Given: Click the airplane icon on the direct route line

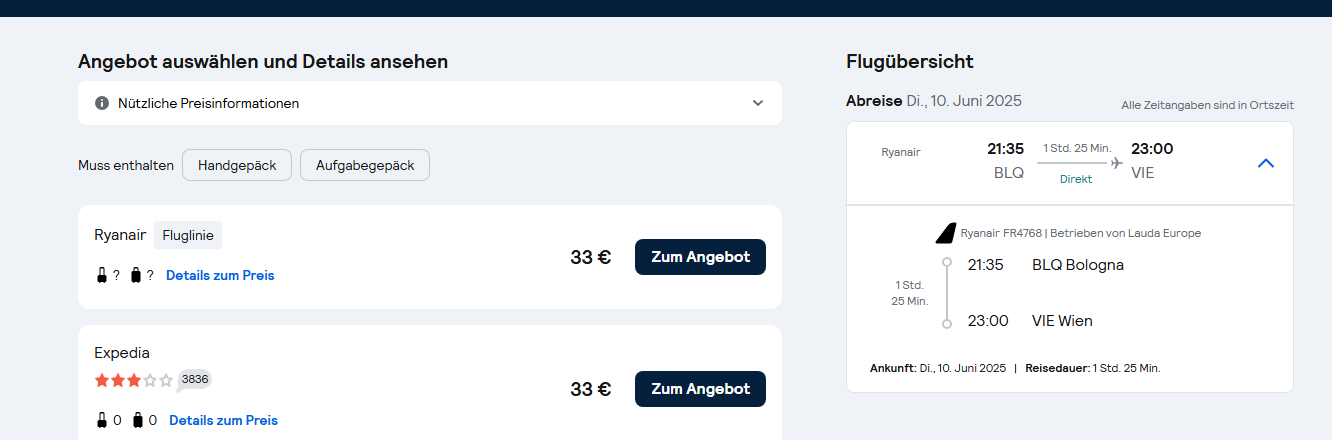Looking at the screenshot, I should (1117, 163).
